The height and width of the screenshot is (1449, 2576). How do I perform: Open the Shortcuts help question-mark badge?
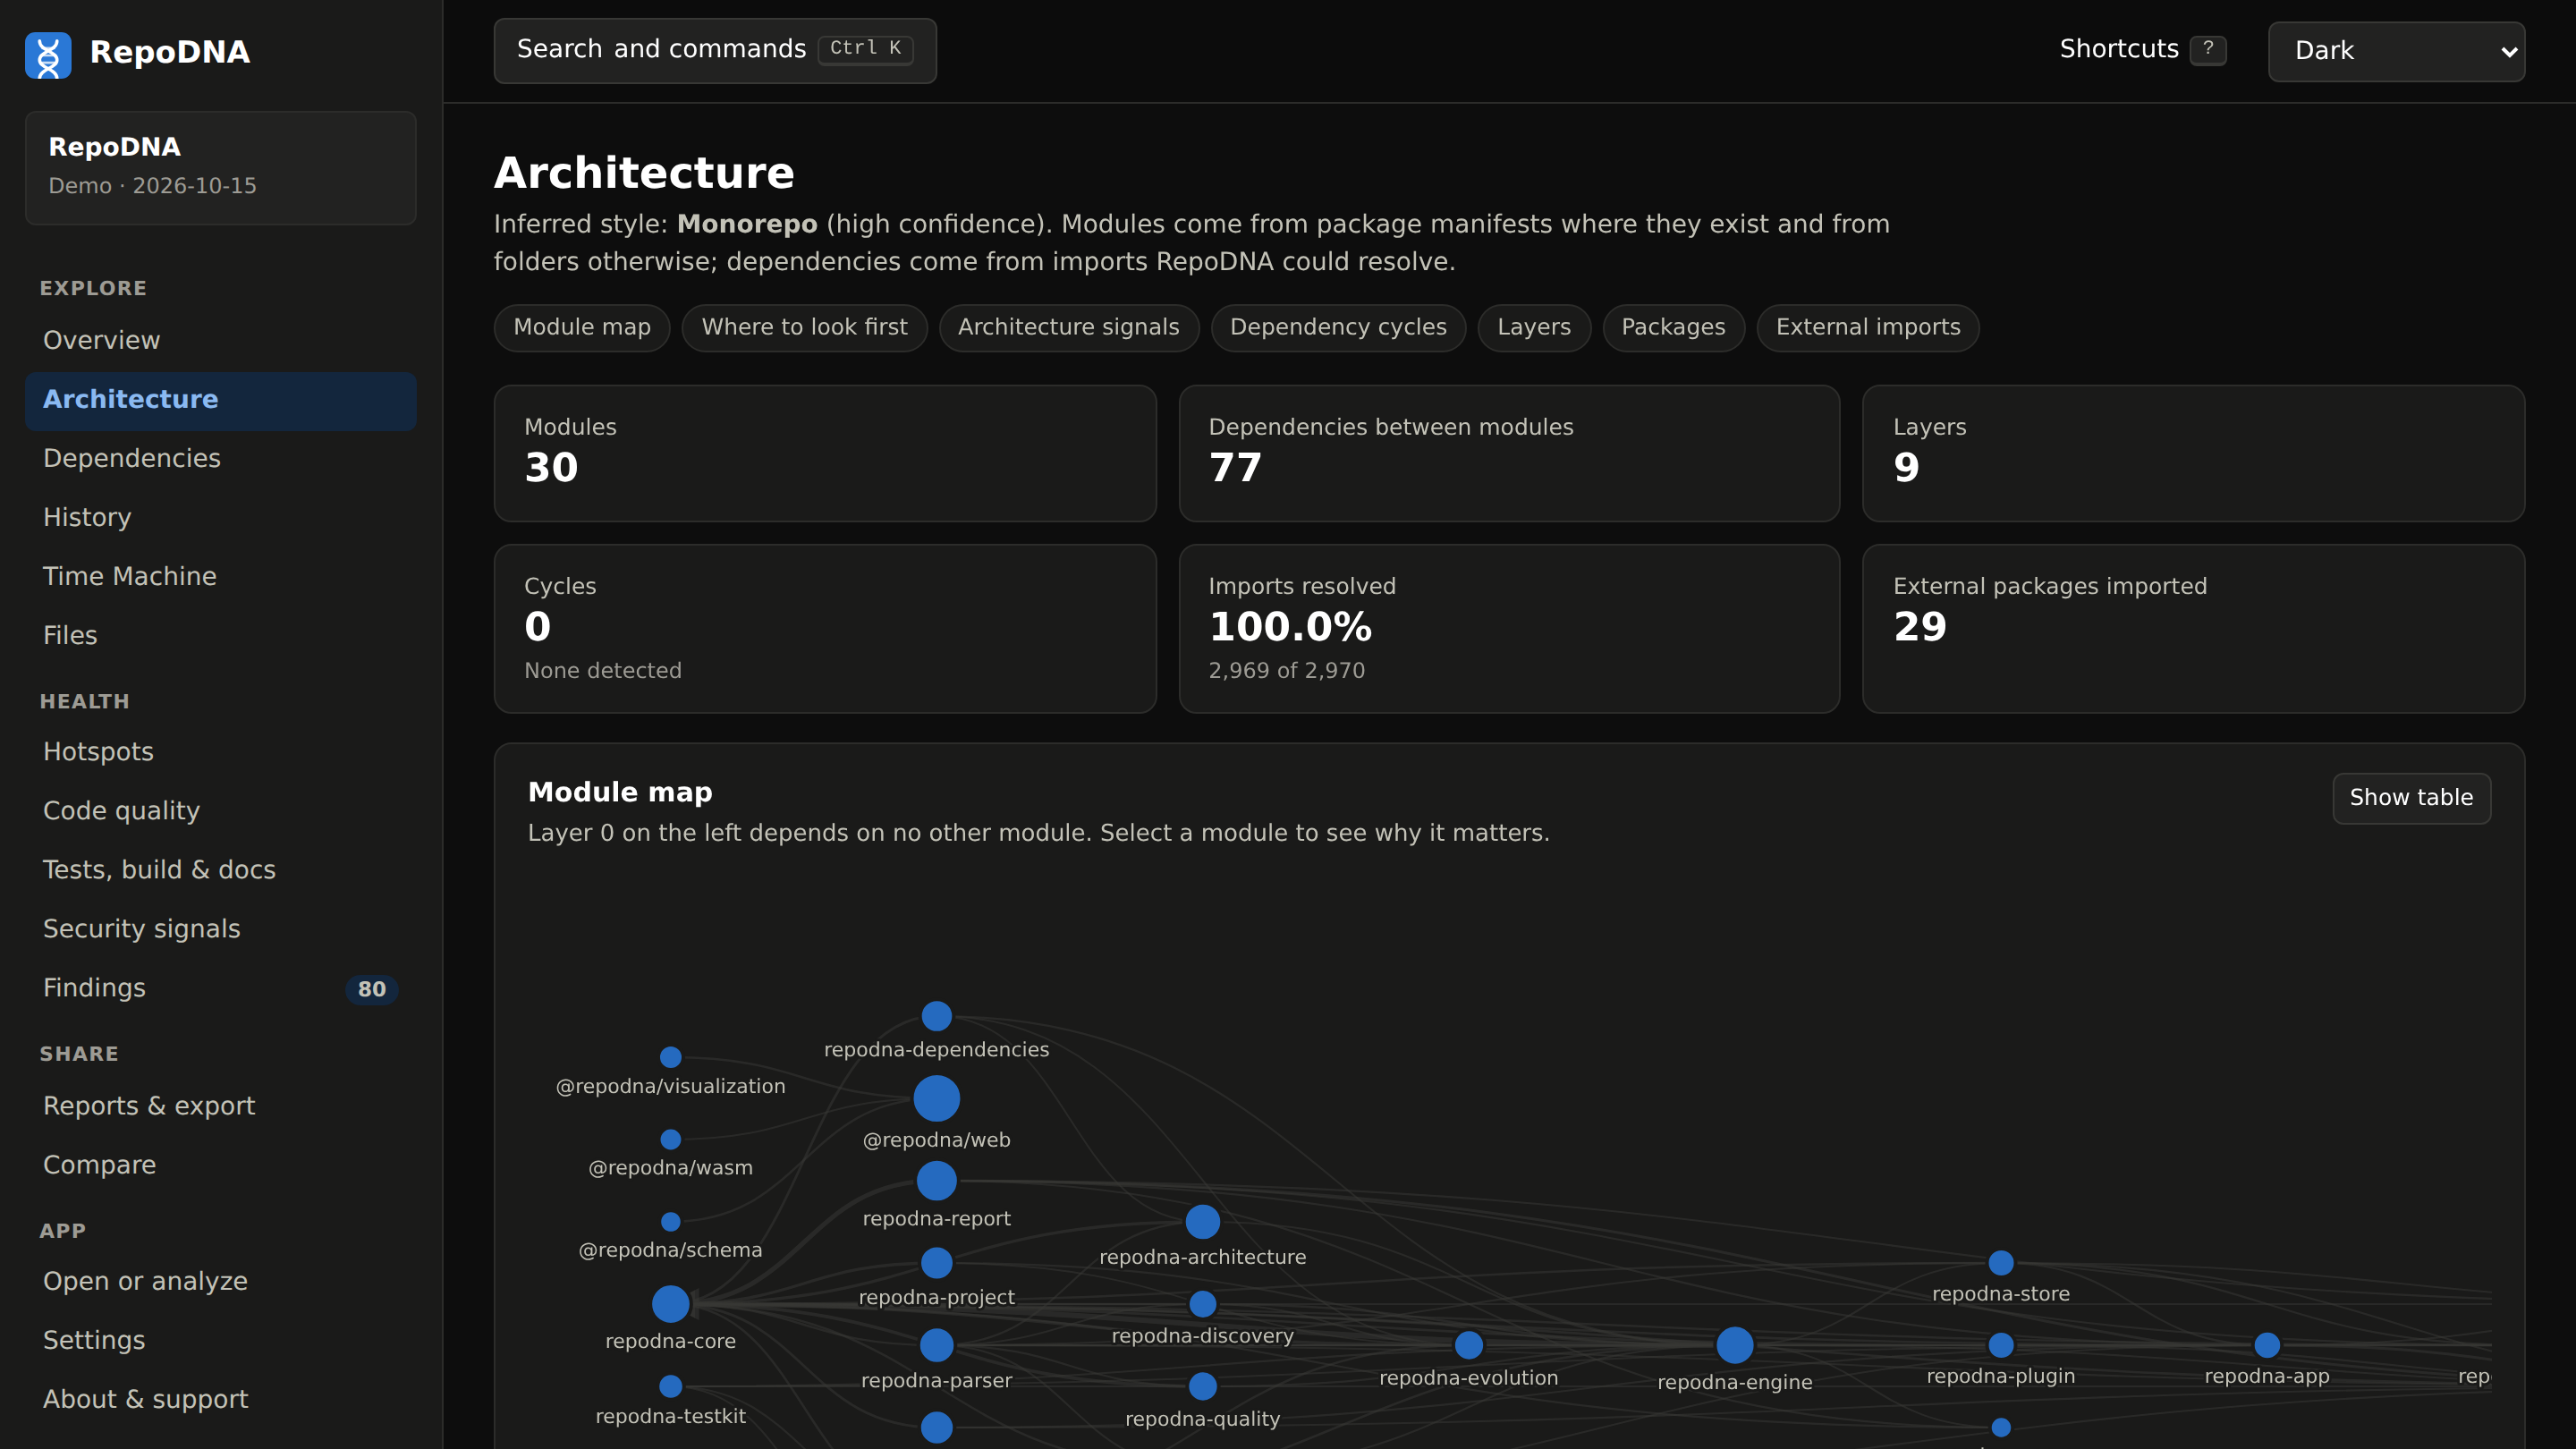[2207, 50]
